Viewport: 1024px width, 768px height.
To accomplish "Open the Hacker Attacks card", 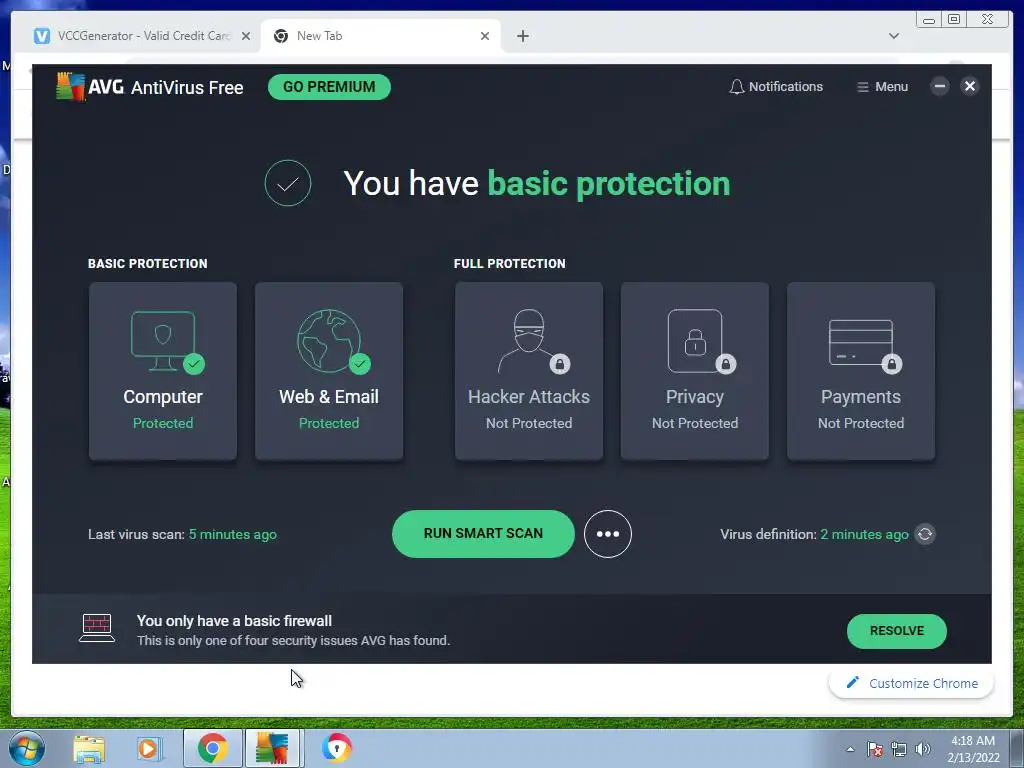I will coord(529,371).
